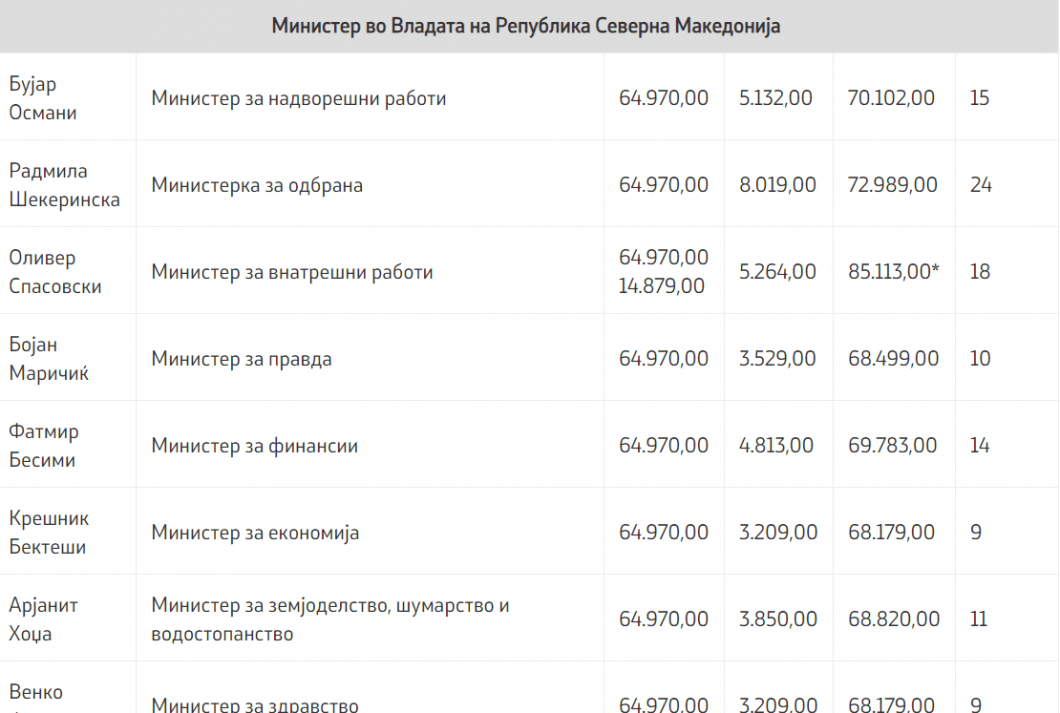Select the value "4.813,00"
Viewport: 1060px width, 713px height.
pyautogui.click(x=776, y=445)
